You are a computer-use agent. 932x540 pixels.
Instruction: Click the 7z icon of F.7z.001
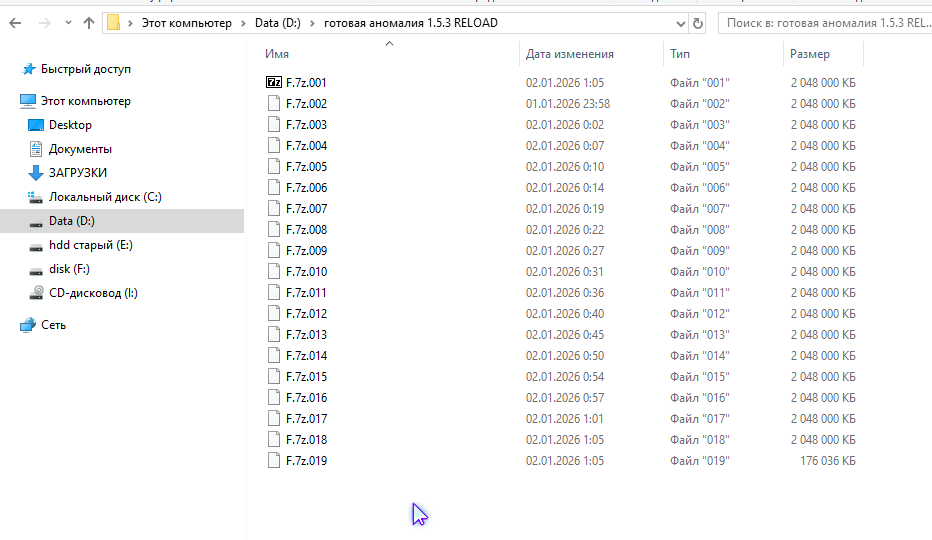(x=273, y=83)
